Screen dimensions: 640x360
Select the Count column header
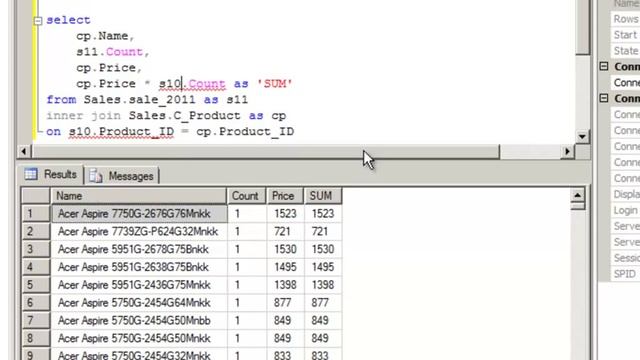246,196
